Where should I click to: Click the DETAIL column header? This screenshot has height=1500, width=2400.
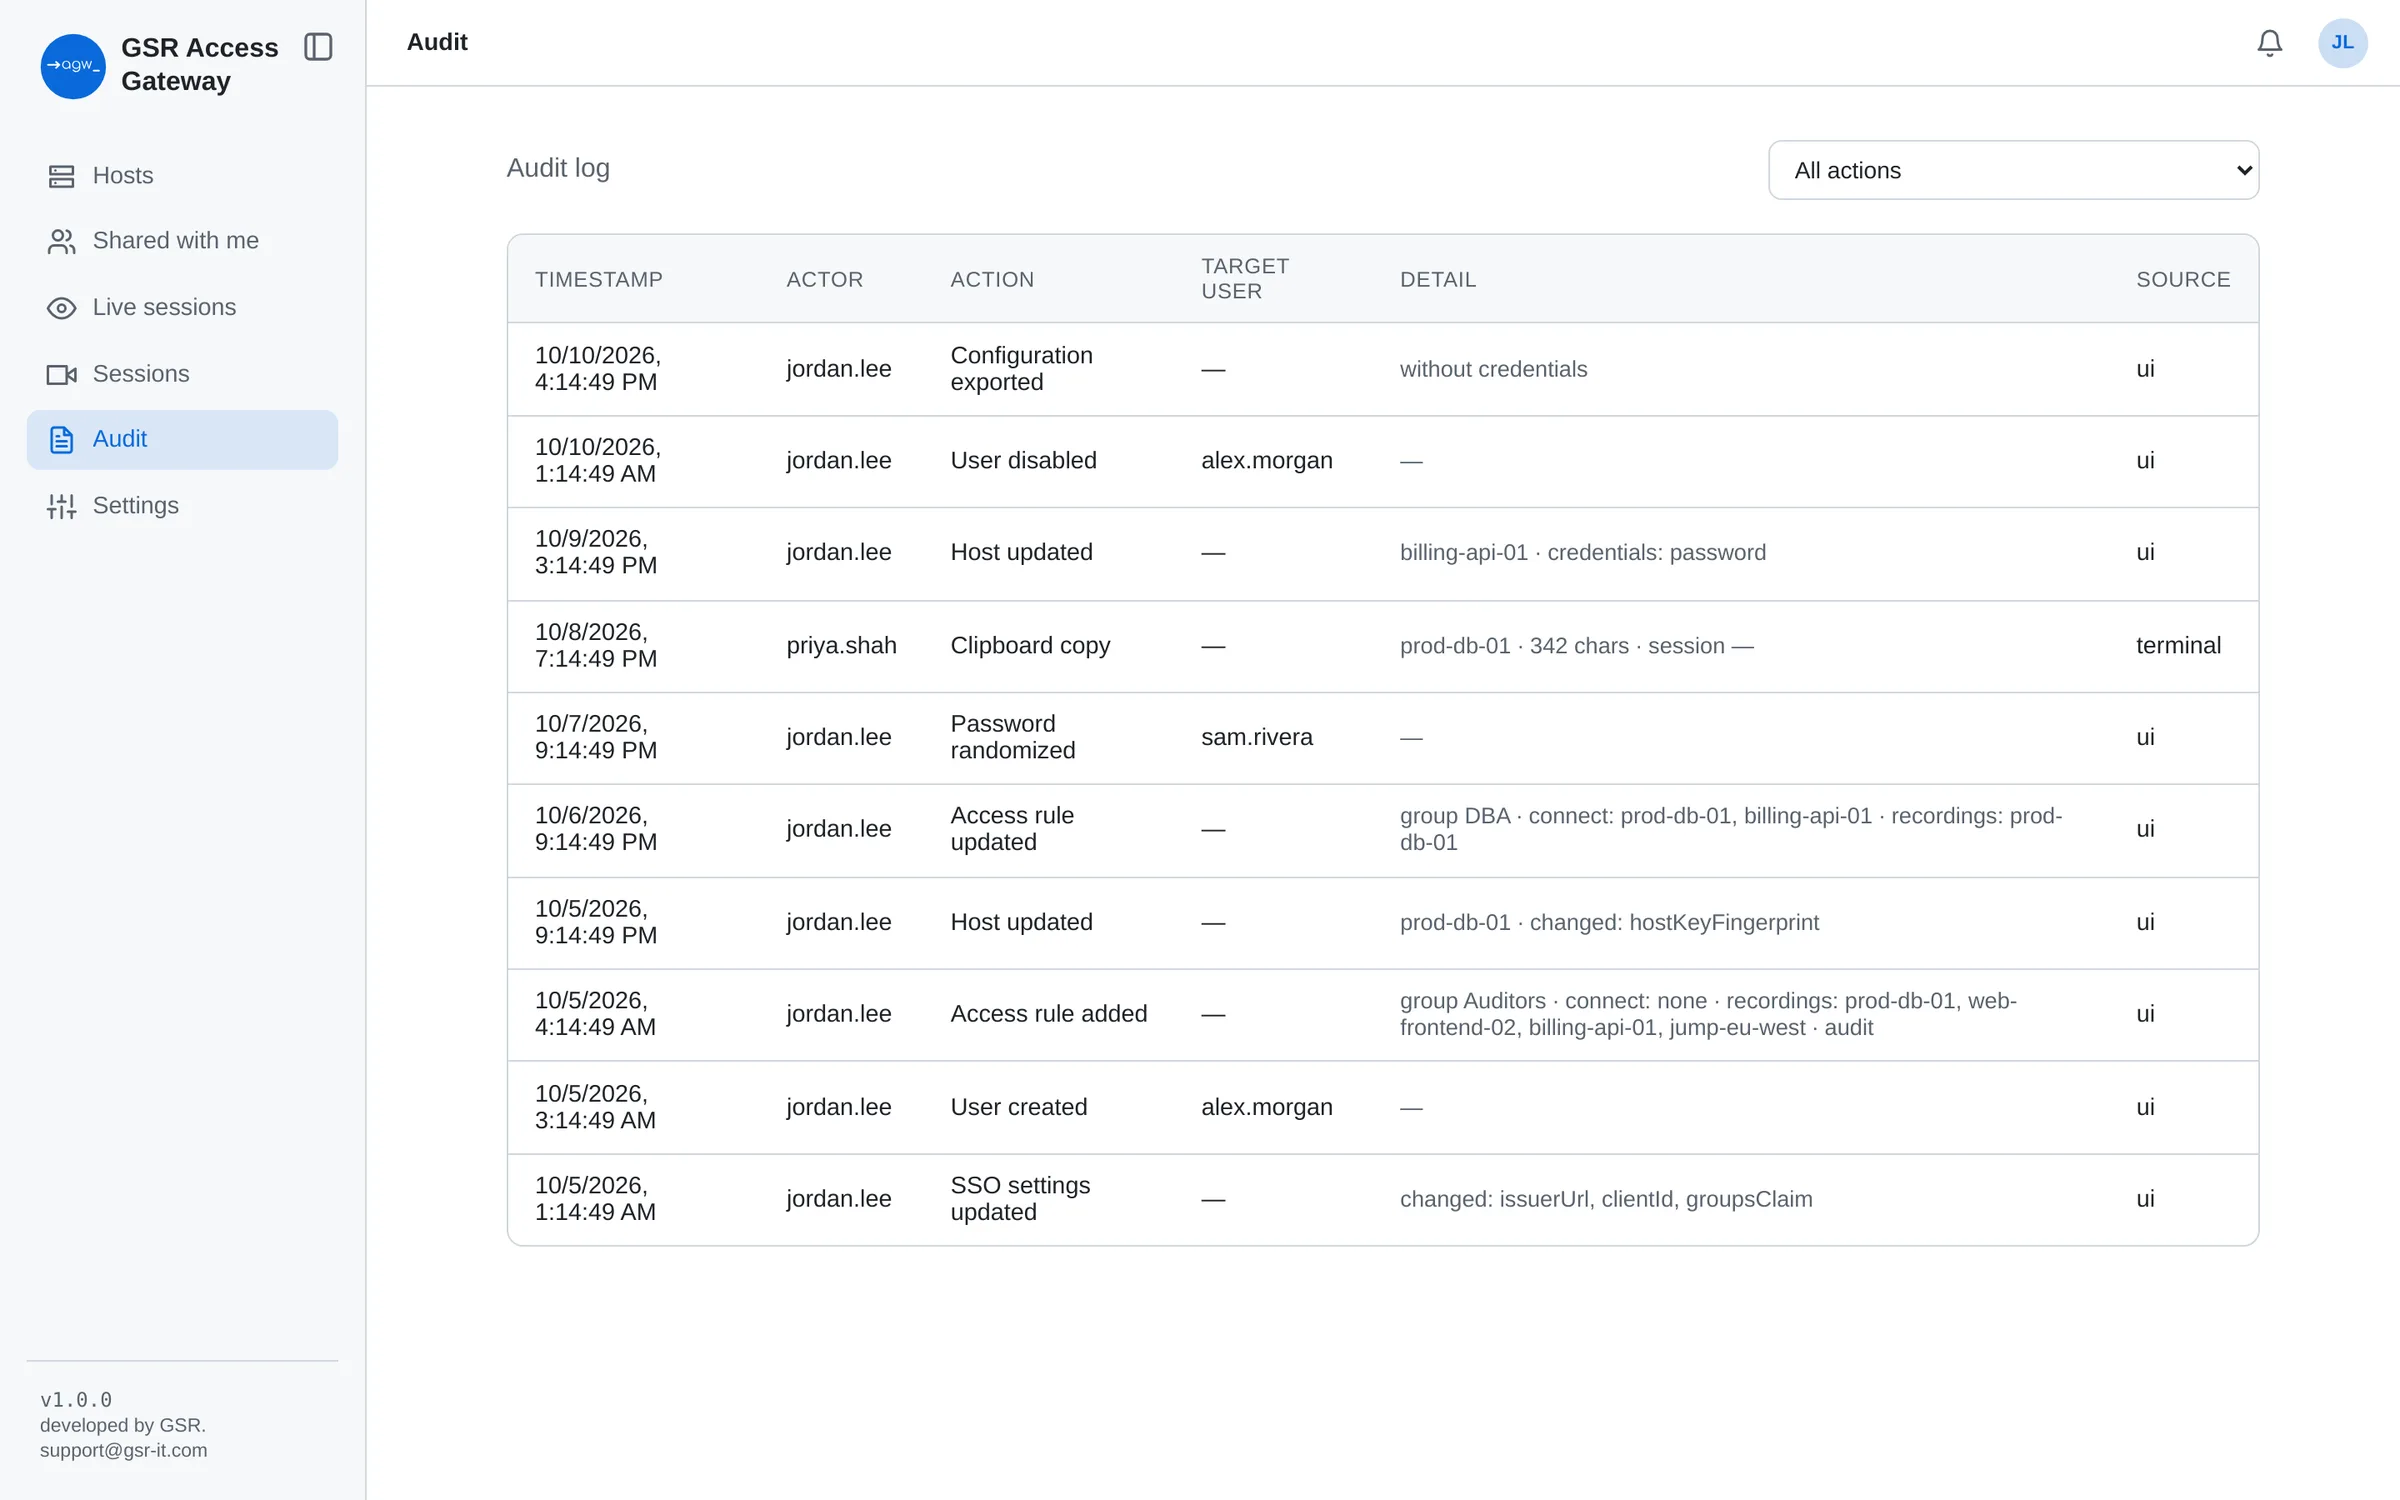tap(1437, 279)
